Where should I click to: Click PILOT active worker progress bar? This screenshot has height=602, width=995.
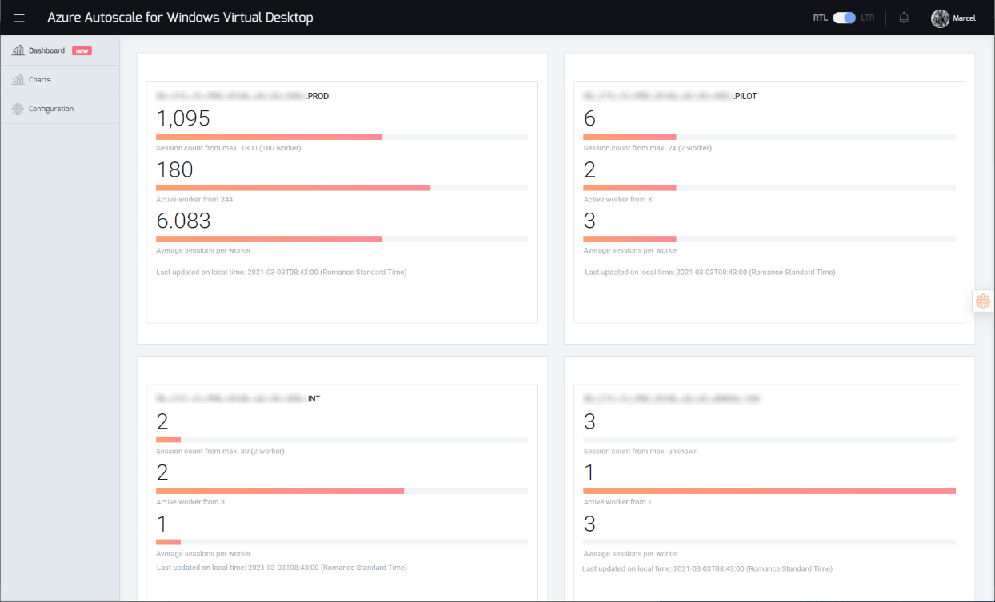point(769,188)
